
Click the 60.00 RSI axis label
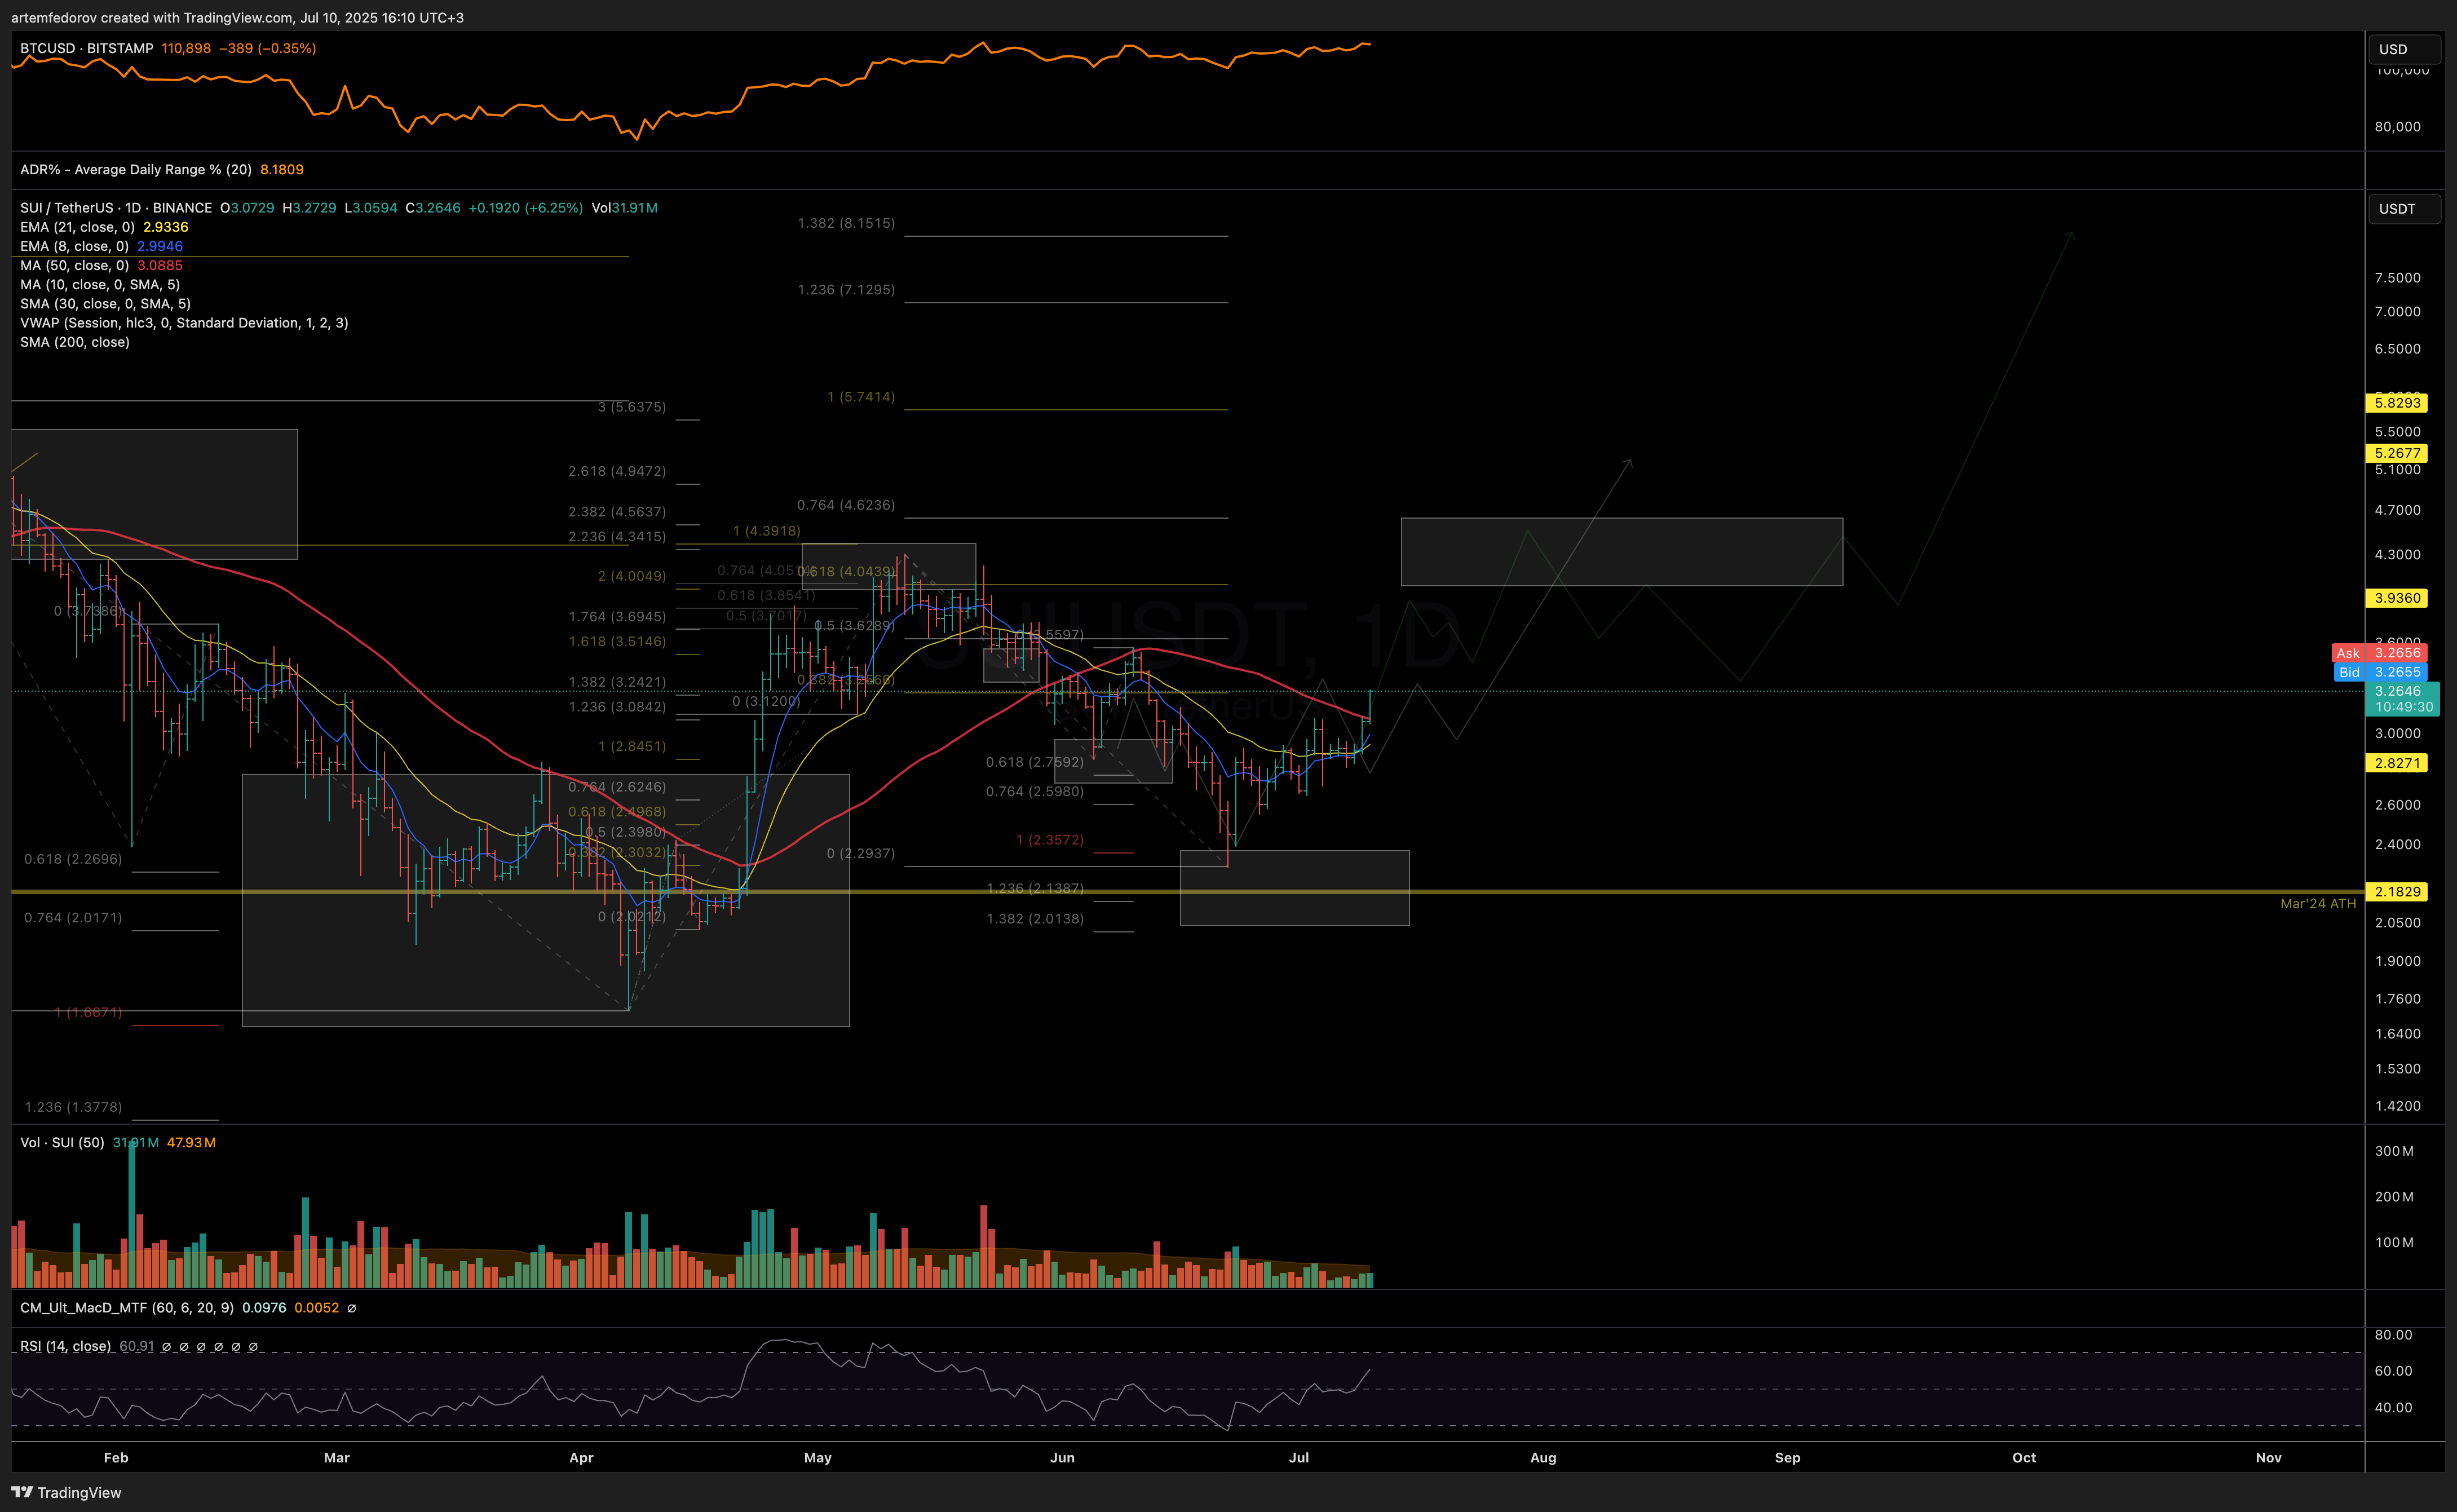pyautogui.click(x=2393, y=1371)
